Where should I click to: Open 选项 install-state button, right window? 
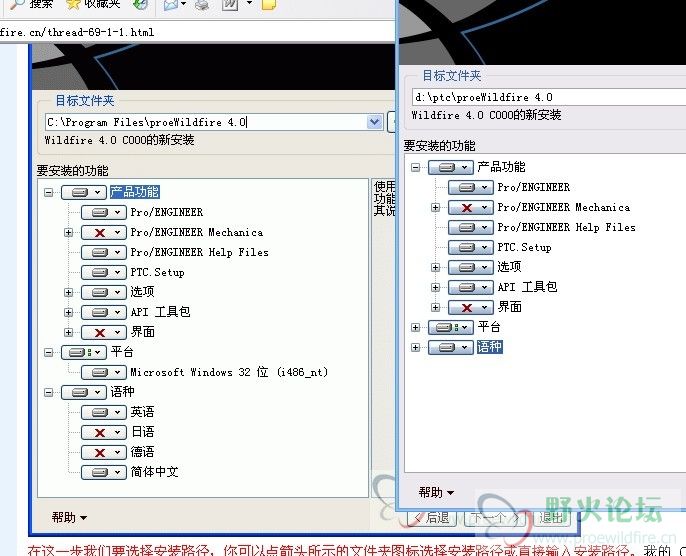471,267
